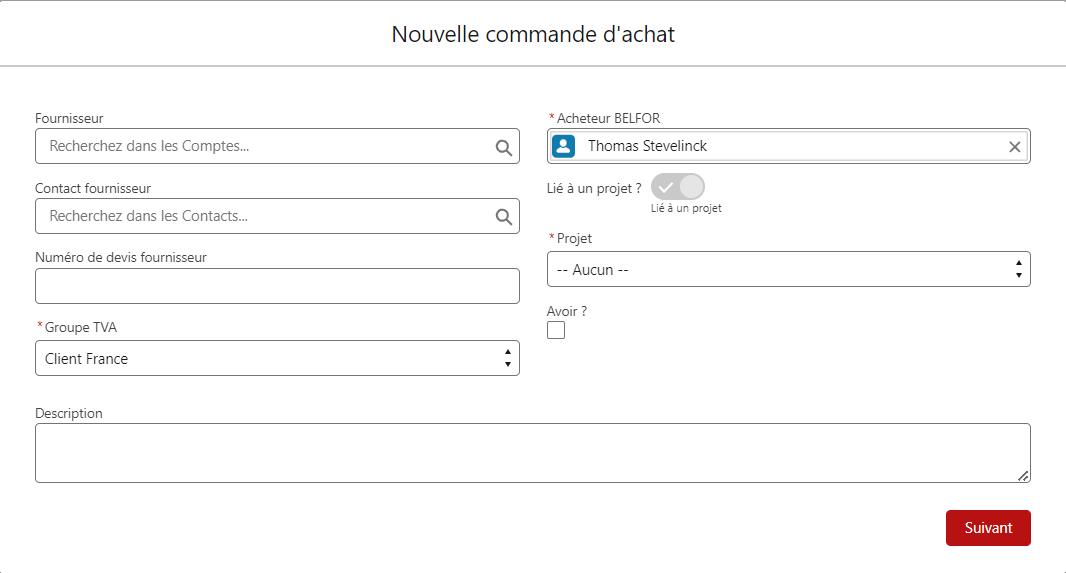Click the Avoir ? label

[x=567, y=311]
